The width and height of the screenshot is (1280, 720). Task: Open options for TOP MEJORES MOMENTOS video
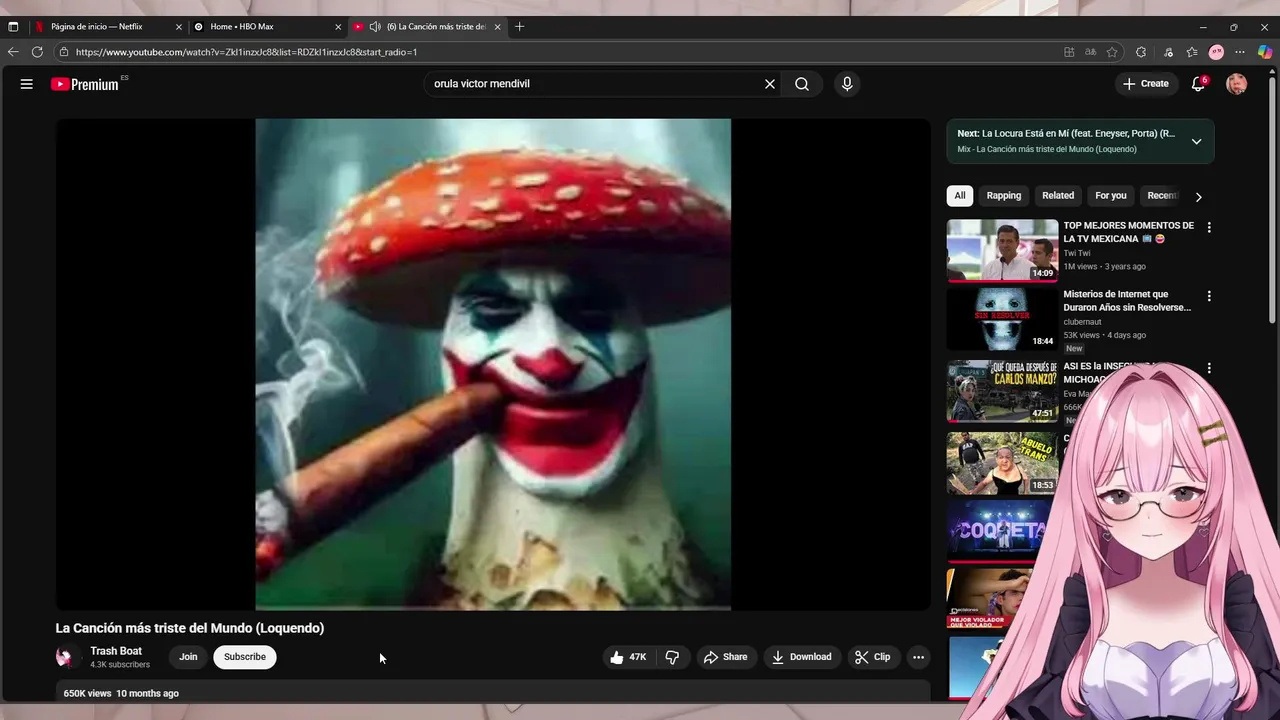(1209, 228)
